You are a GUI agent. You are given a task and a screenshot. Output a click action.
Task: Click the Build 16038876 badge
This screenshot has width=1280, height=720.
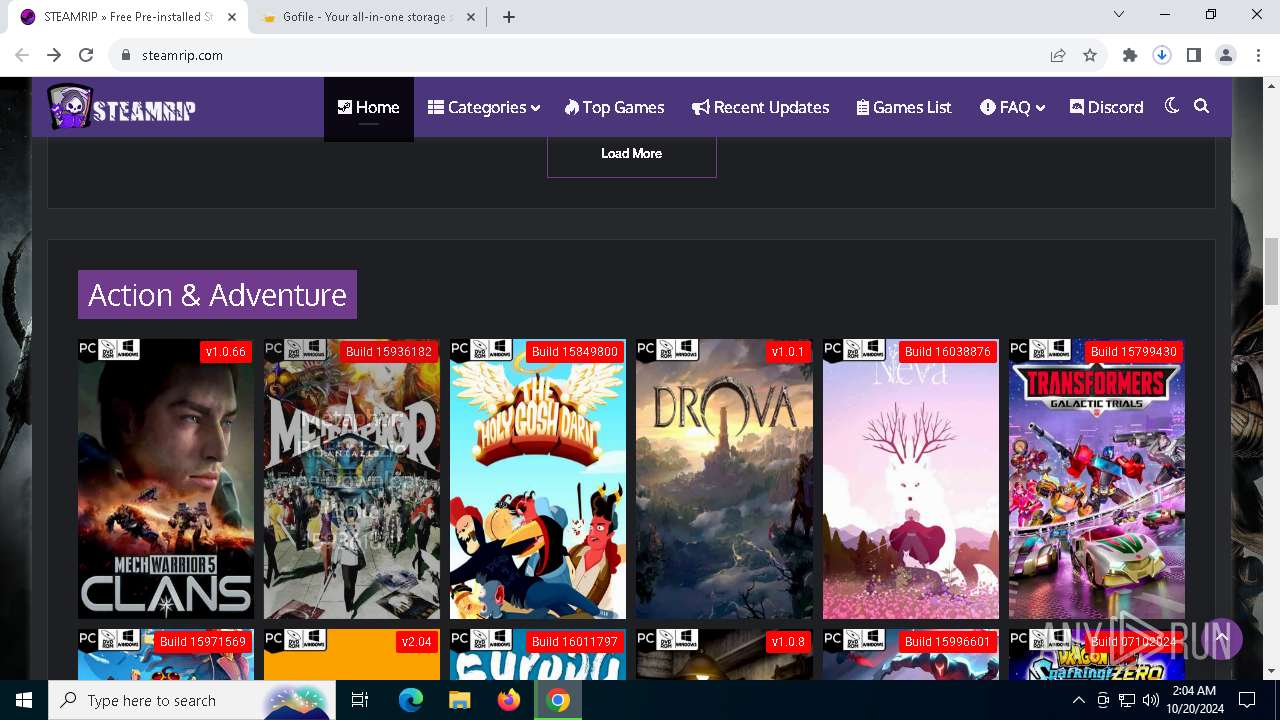click(947, 352)
